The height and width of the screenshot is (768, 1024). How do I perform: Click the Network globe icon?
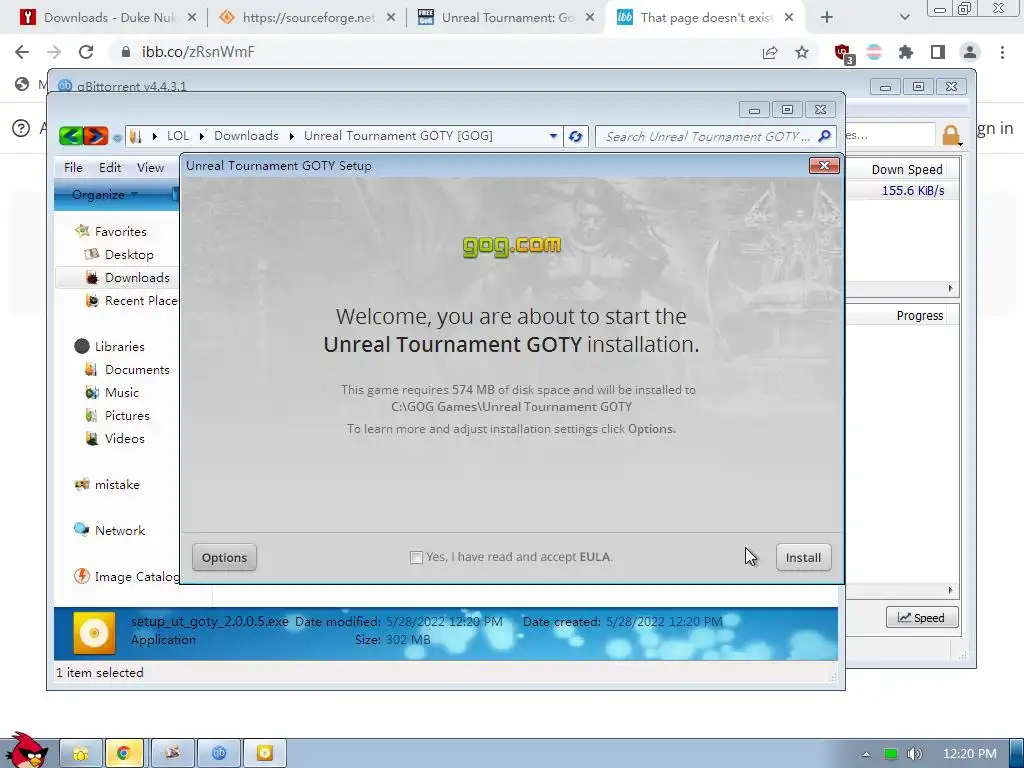82,530
